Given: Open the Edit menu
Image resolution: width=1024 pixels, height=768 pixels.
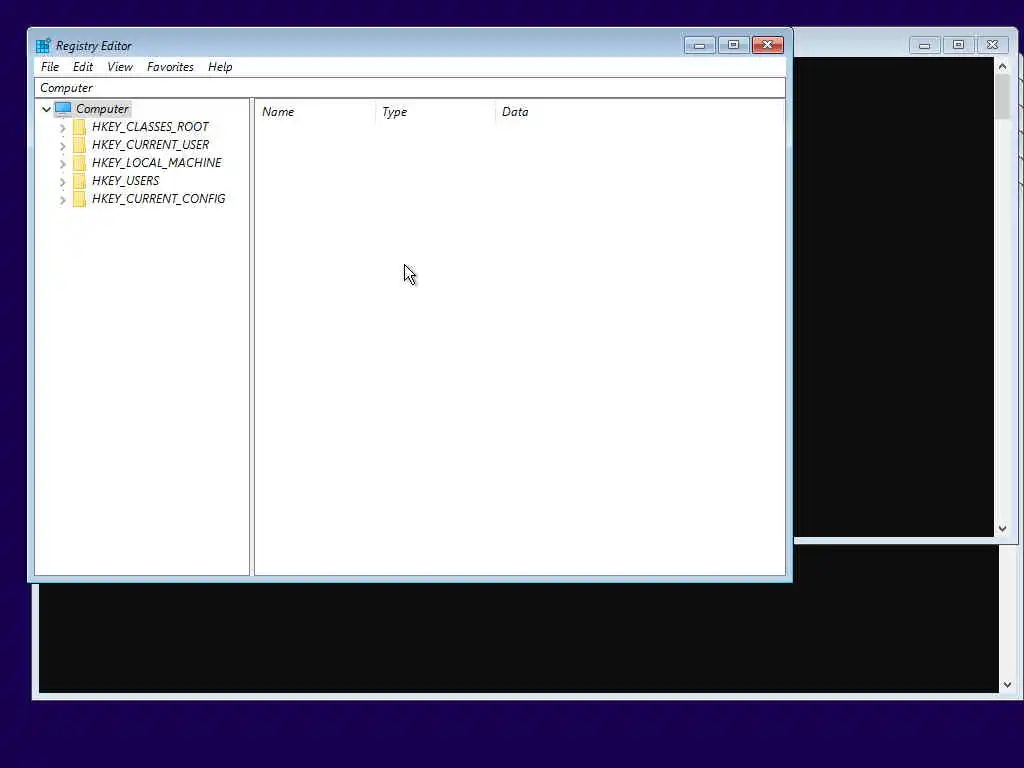Looking at the screenshot, I should [83, 67].
